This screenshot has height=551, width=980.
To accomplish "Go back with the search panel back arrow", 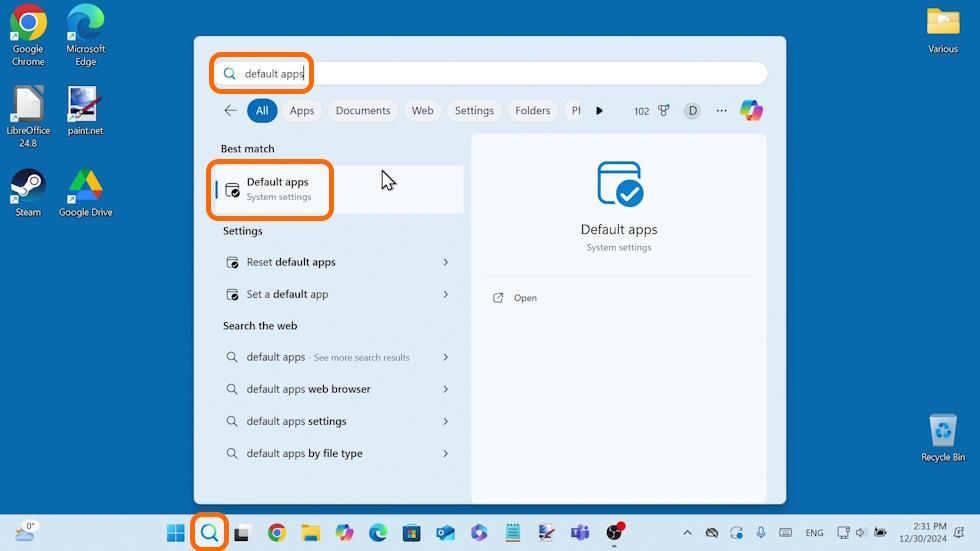I will coord(230,111).
